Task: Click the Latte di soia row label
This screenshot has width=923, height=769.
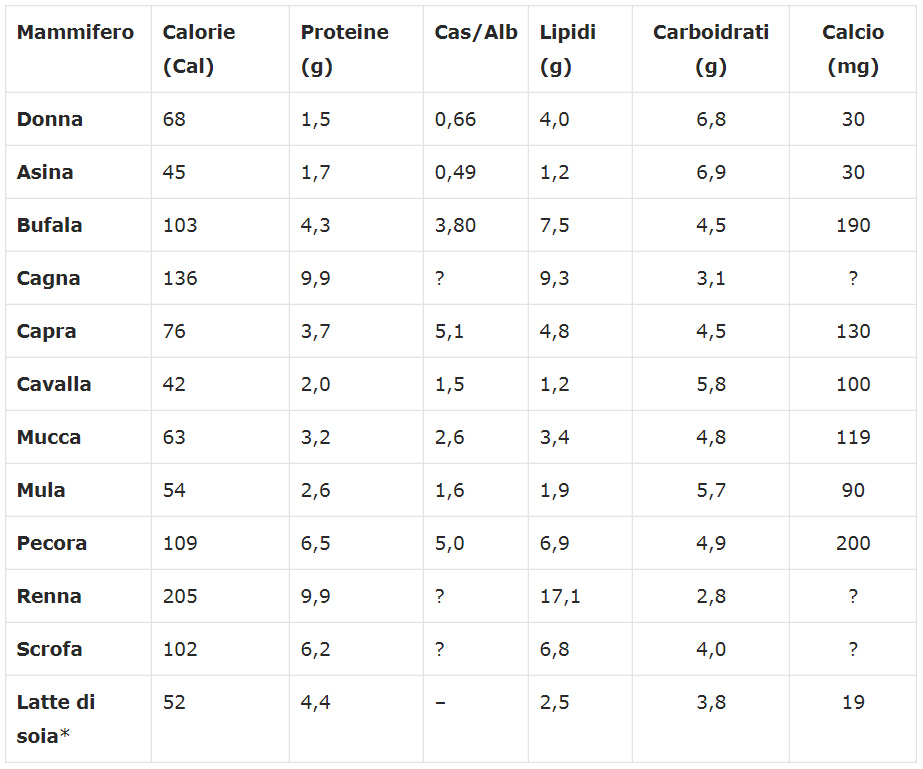Action: [57, 719]
